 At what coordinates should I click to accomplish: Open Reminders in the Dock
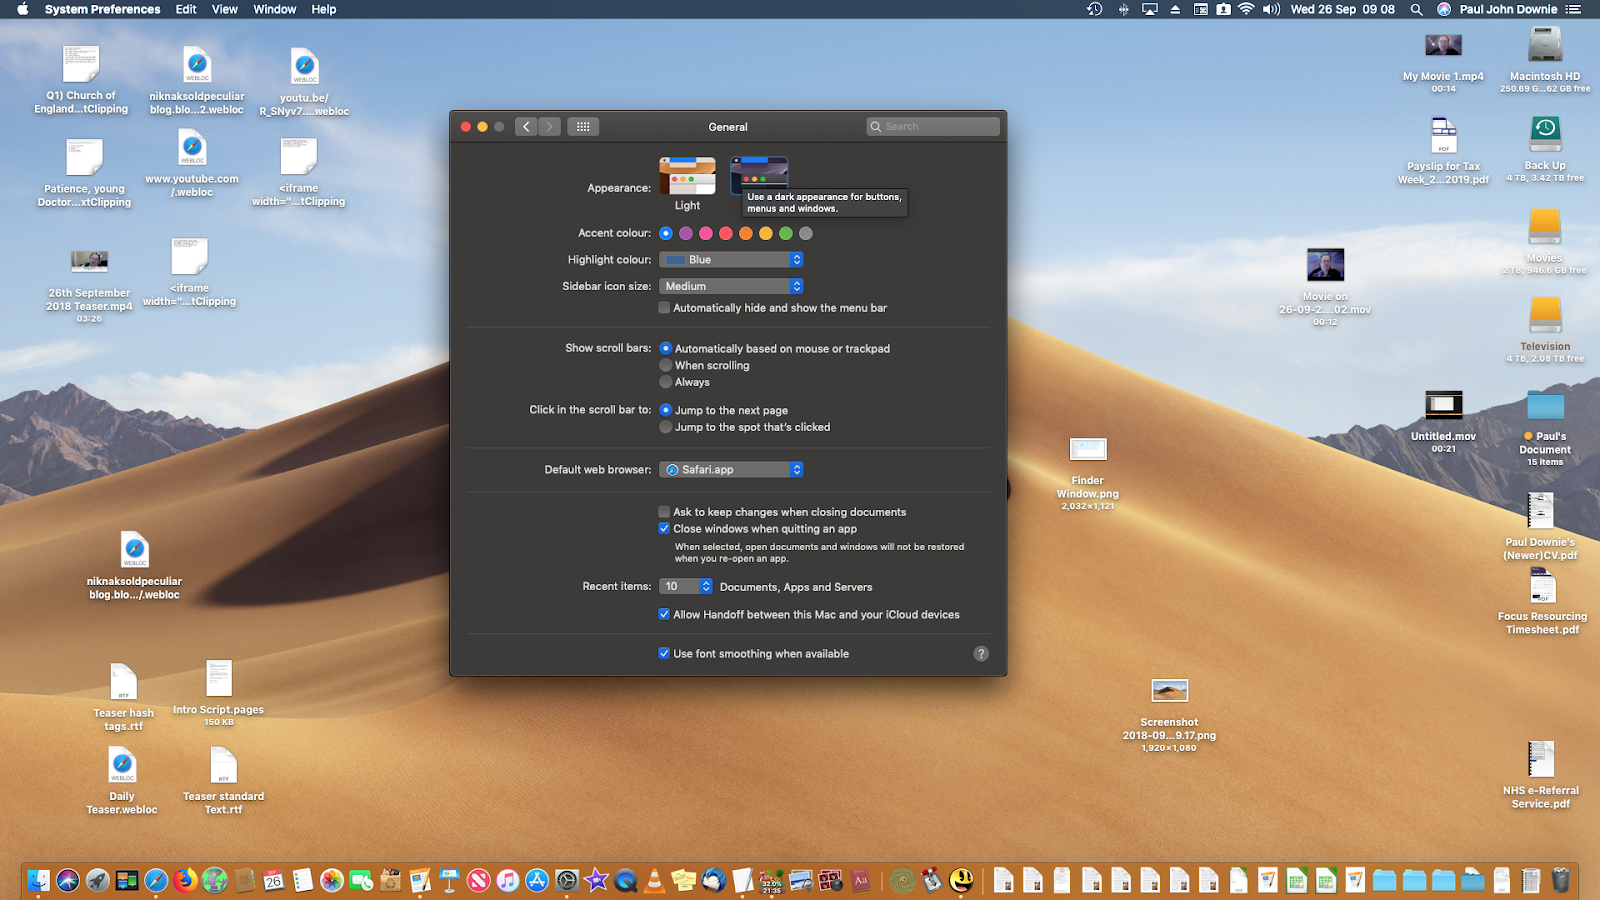click(x=302, y=880)
